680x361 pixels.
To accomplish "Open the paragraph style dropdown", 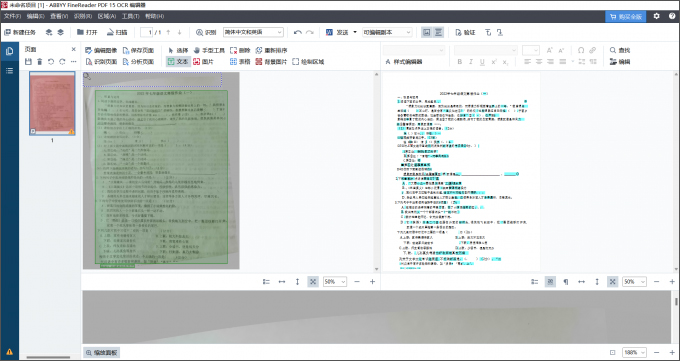I will pos(414,50).
